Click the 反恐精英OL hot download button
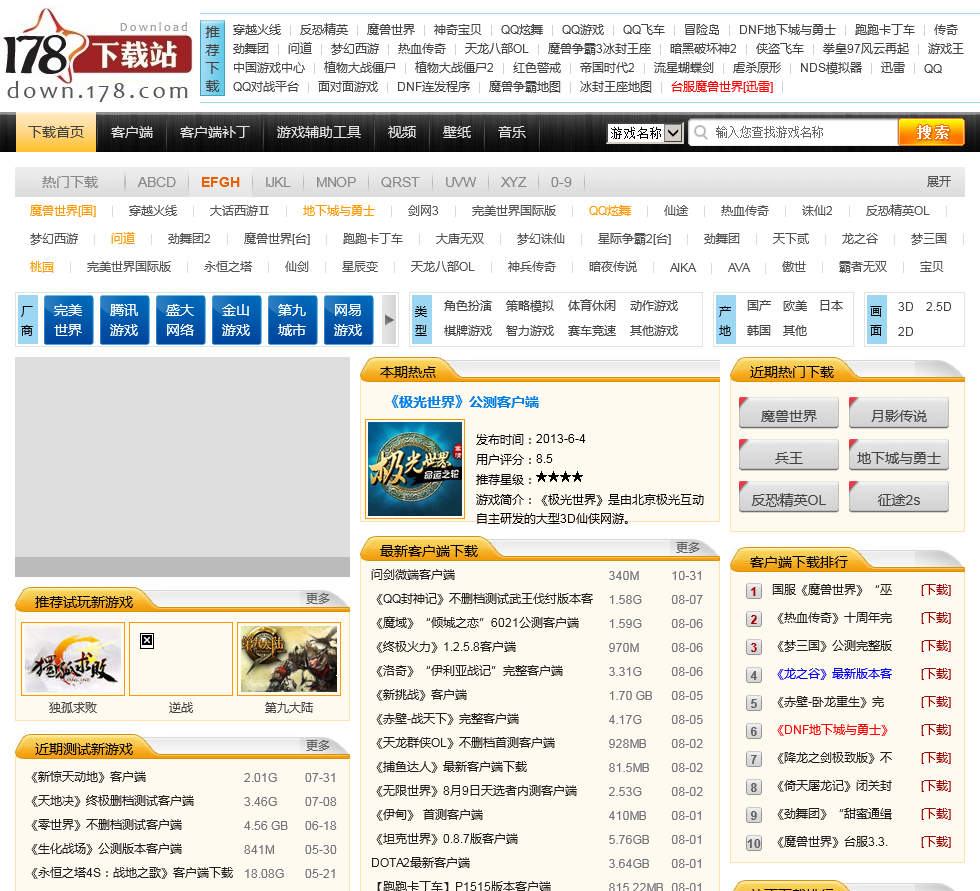The image size is (980, 891). coord(789,498)
